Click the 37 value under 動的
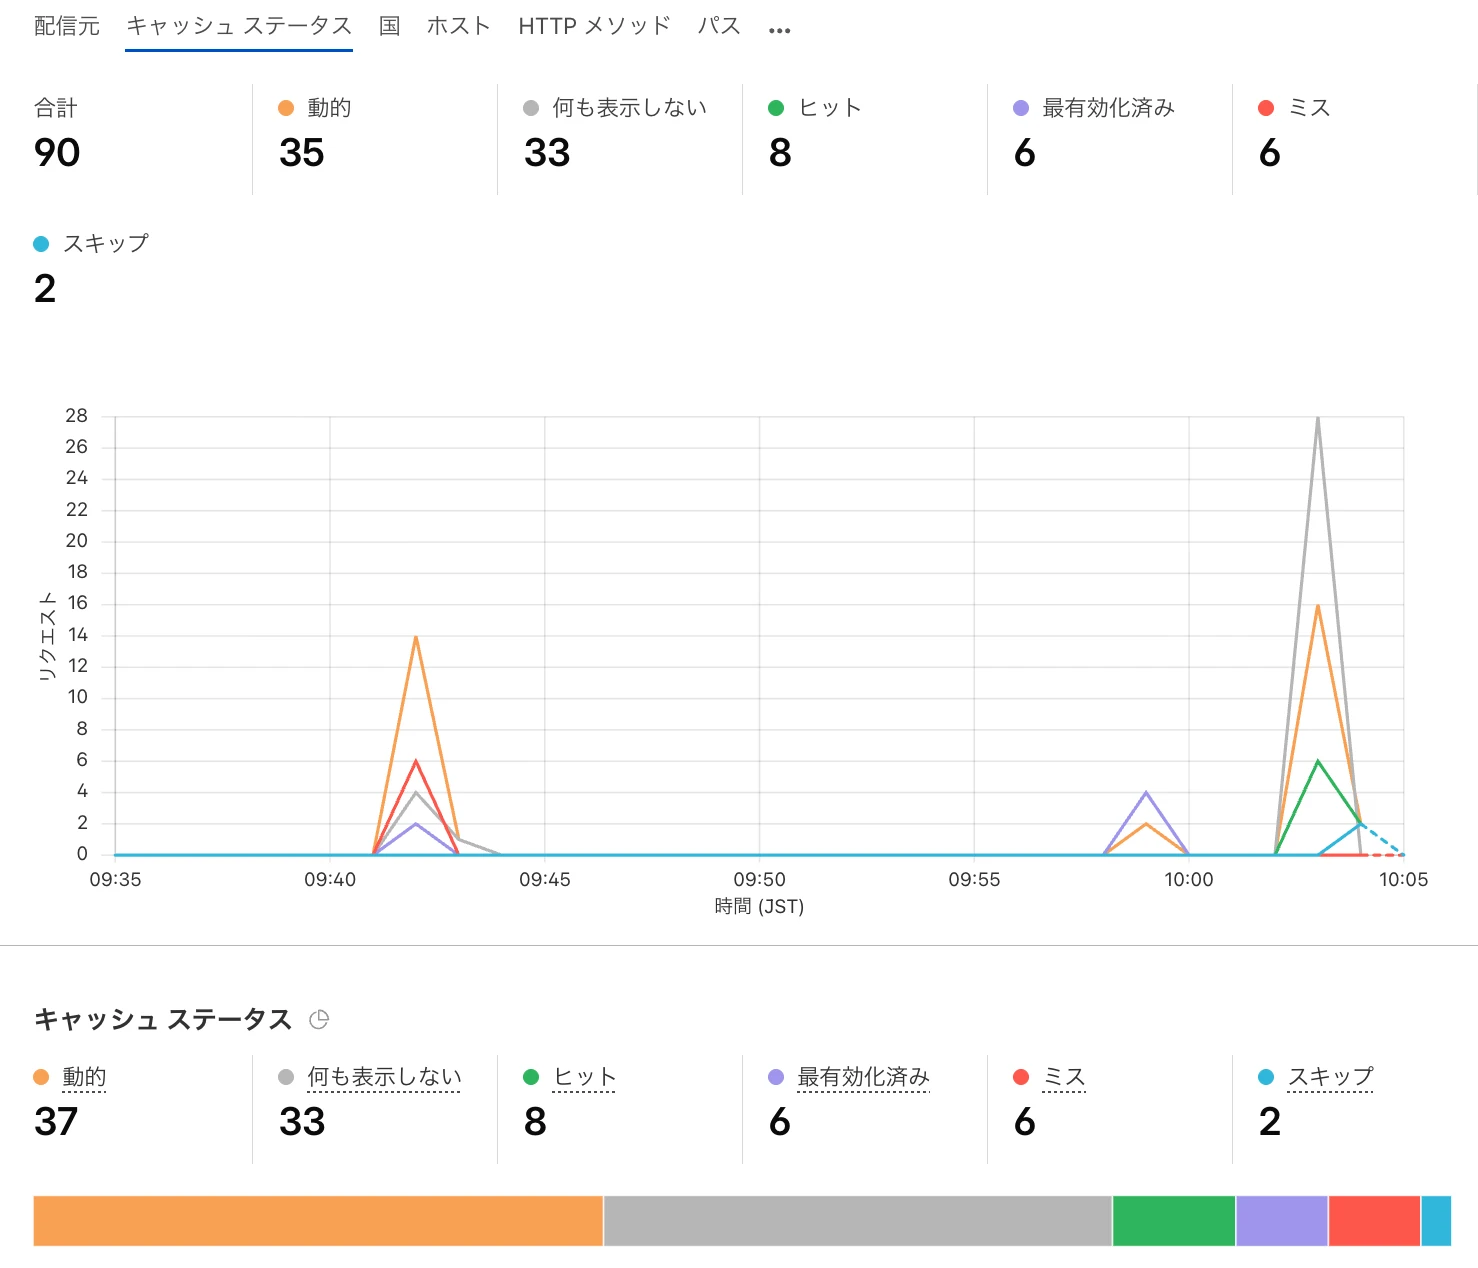Viewport: 1478px width, 1268px height. click(56, 1122)
